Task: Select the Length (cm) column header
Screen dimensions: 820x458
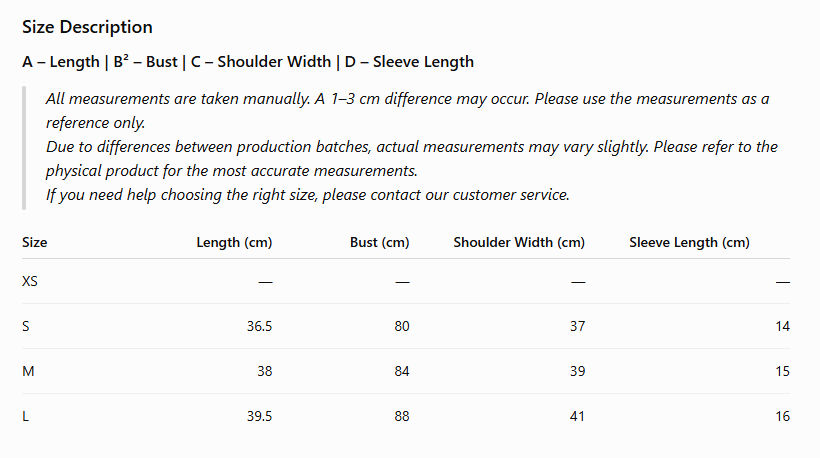Action: point(234,243)
